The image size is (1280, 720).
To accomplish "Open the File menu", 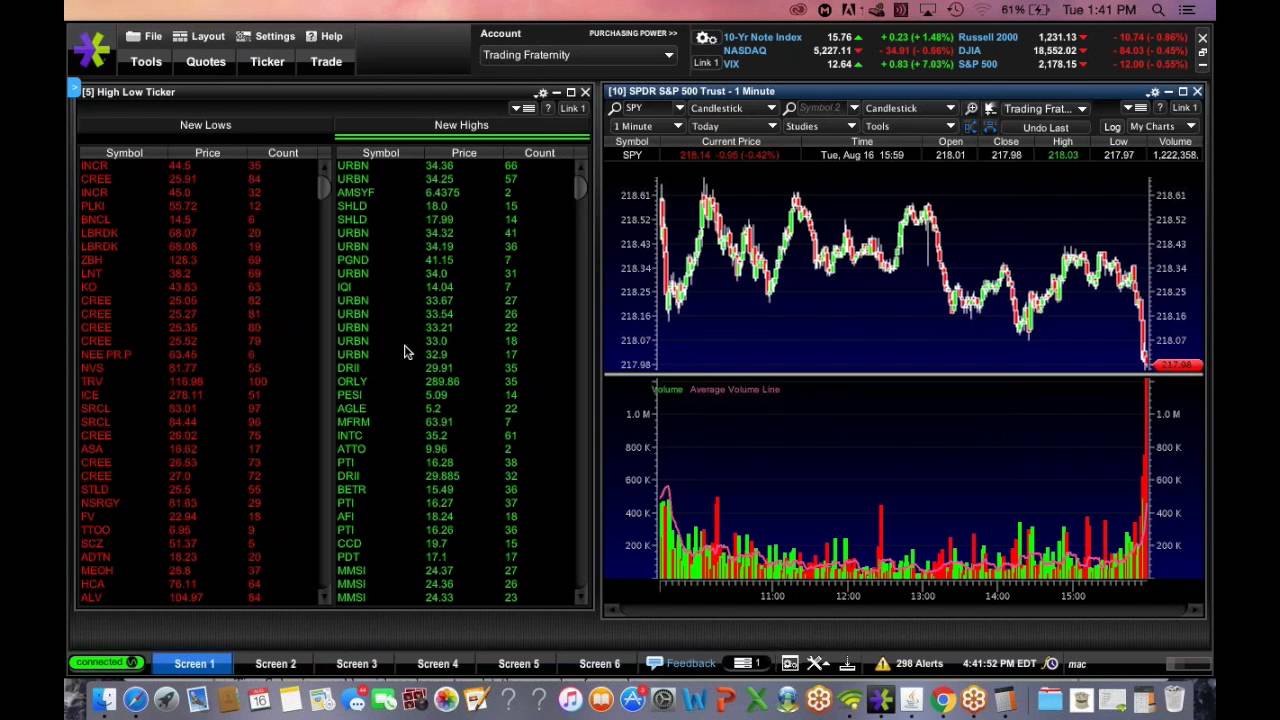I will click(144, 36).
